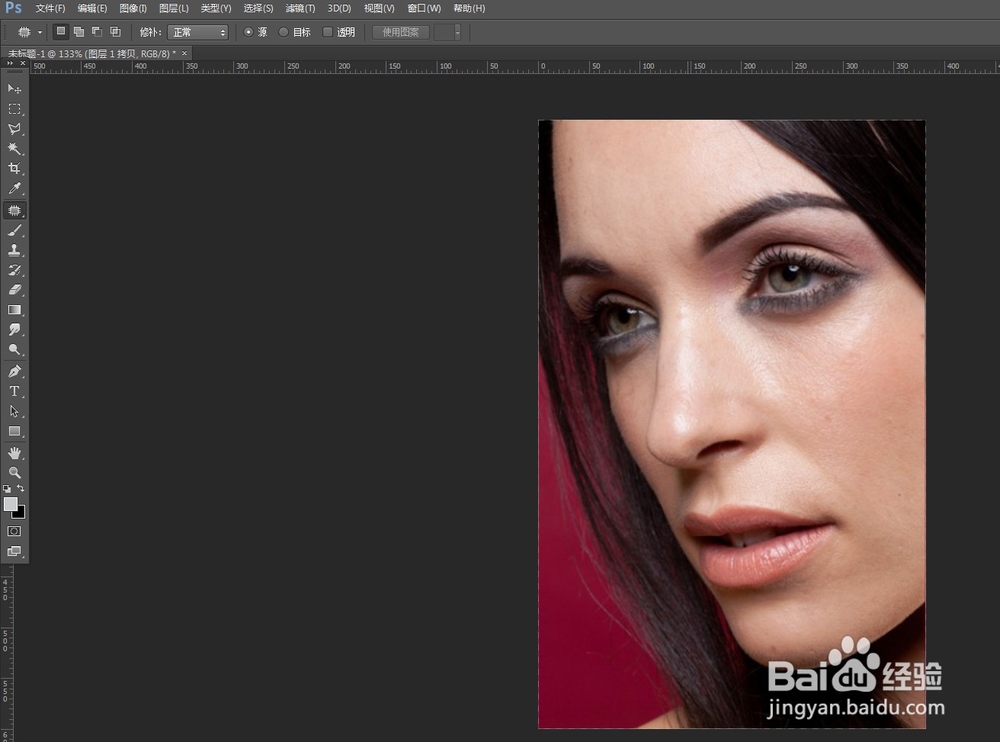
Task: Click the foreground color swatch
Action: tap(10, 503)
